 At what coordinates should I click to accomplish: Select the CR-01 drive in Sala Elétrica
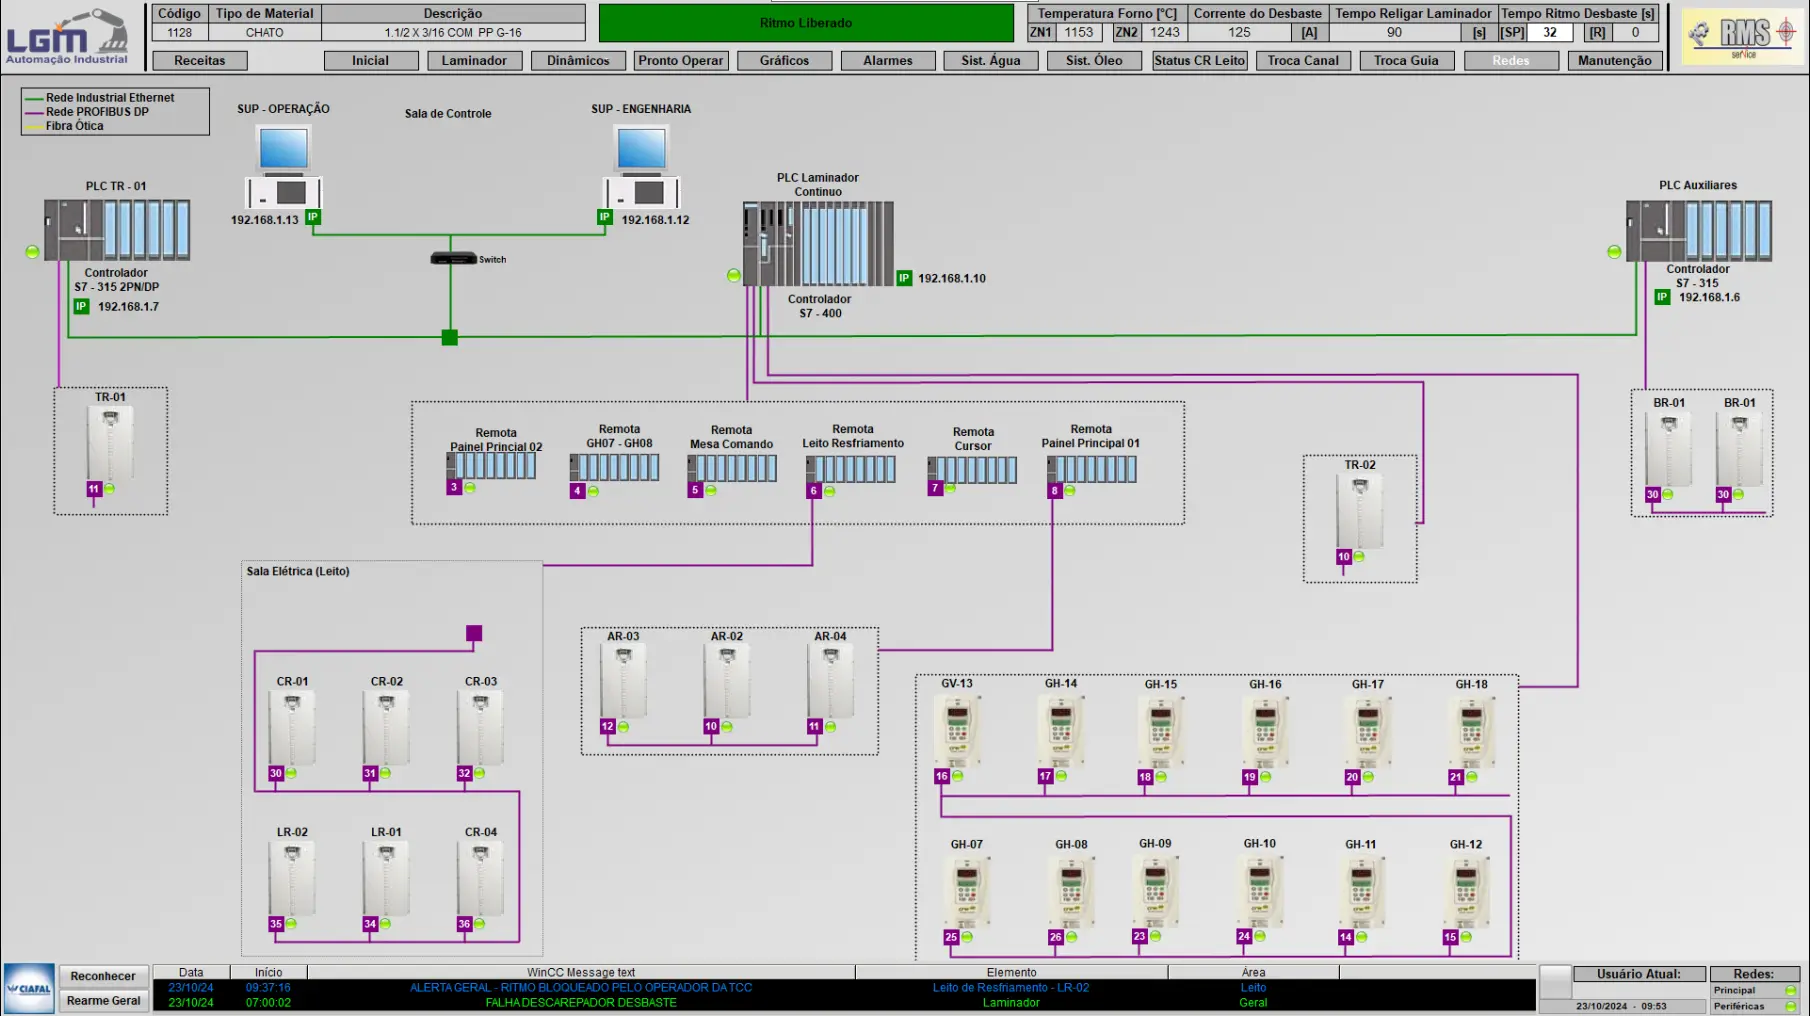click(x=292, y=728)
